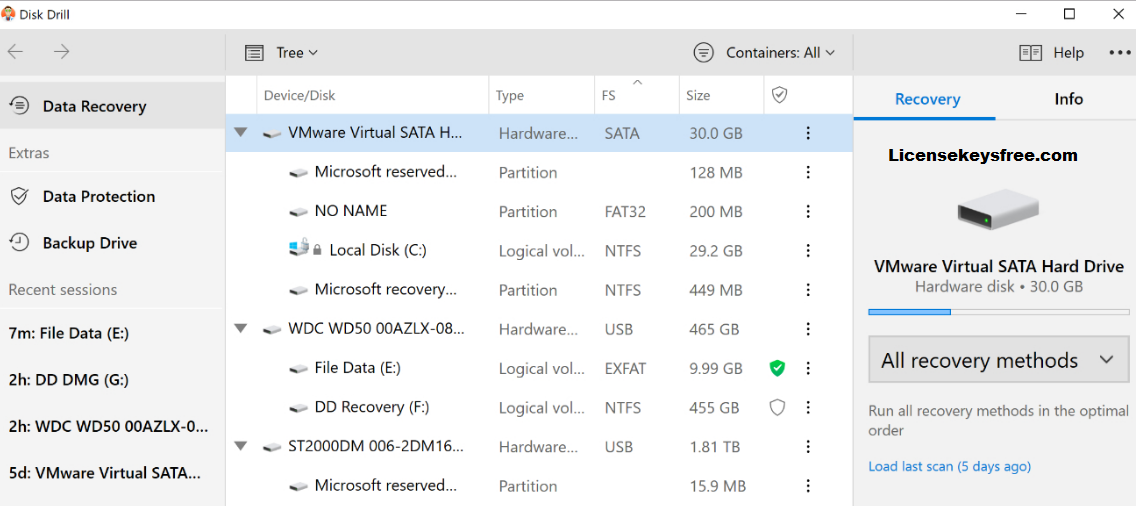Click the drive icon next to NO NAME
The image size is (1136, 506).
pyautogui.click(x=298, y=213)
